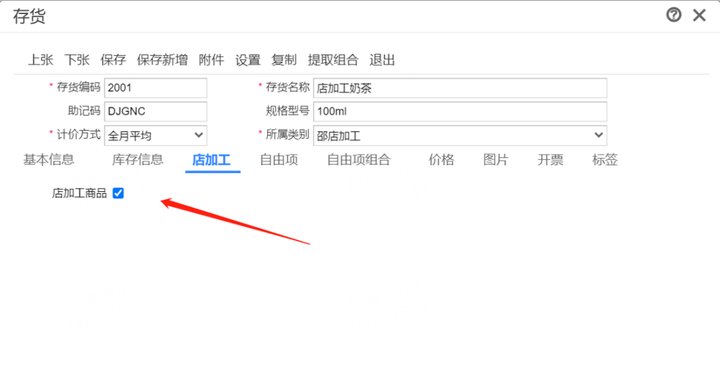Expand the 所属类别 dropdown
720x379 pixels.
pyautogui.click(x=460, y=136)
